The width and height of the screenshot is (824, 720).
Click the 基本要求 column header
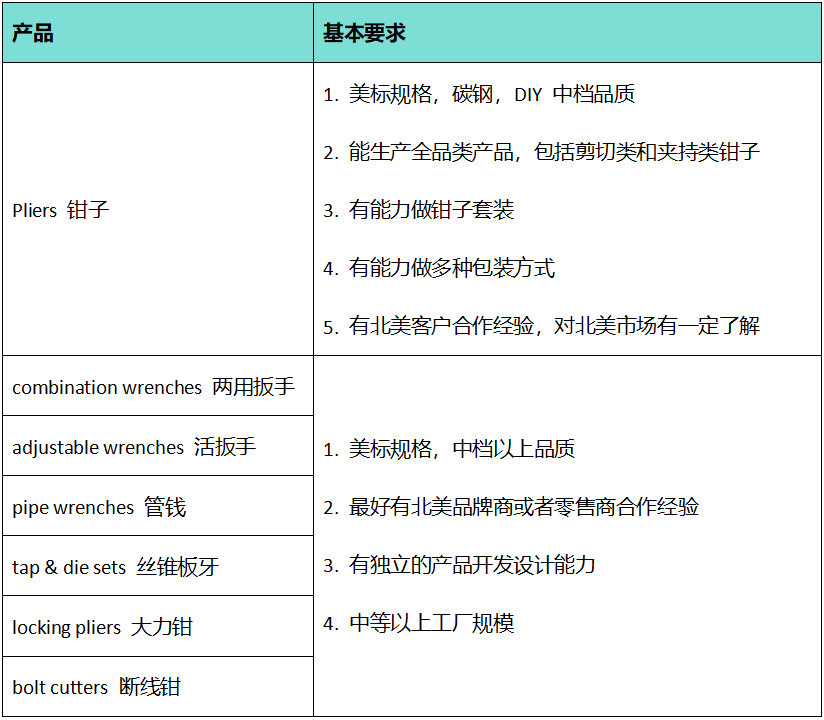364,34
